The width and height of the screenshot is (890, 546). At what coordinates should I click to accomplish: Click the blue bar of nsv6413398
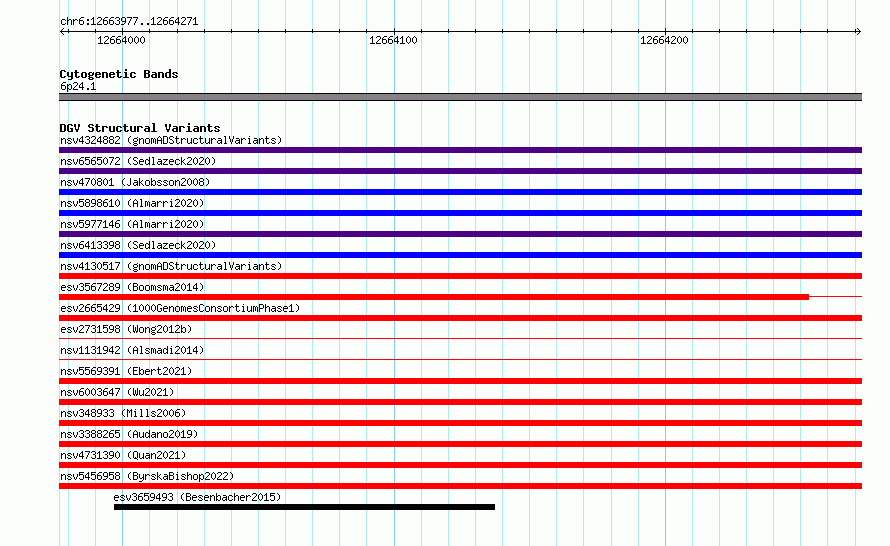460,255
